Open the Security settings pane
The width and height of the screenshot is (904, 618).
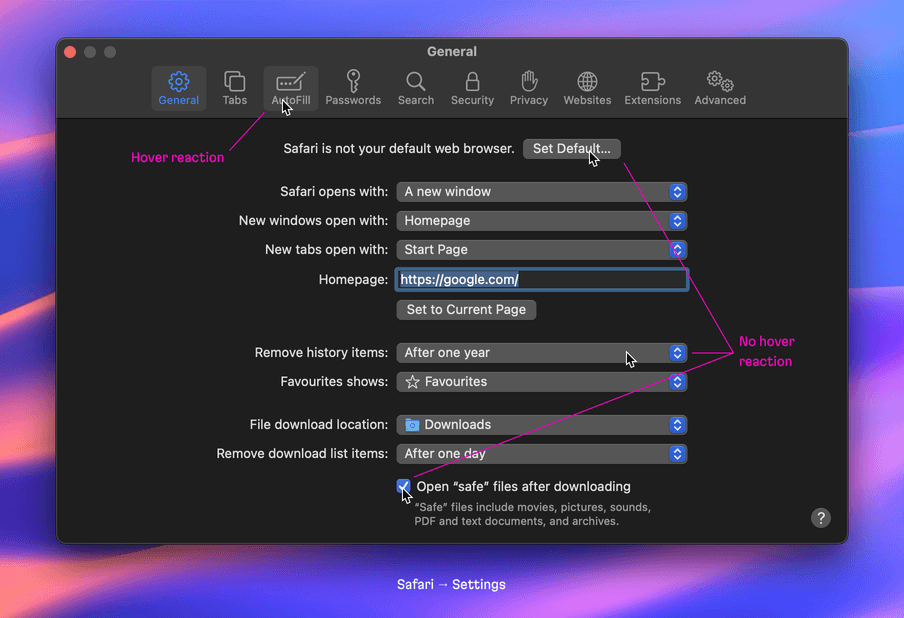click(472, 88)
